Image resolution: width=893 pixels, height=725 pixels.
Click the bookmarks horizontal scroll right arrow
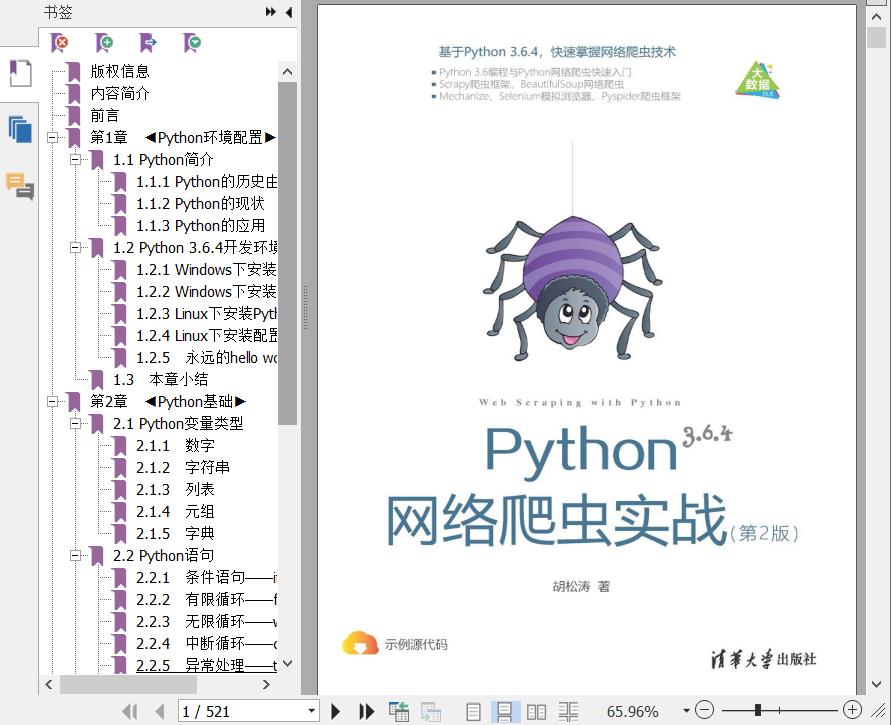[266, 685]
